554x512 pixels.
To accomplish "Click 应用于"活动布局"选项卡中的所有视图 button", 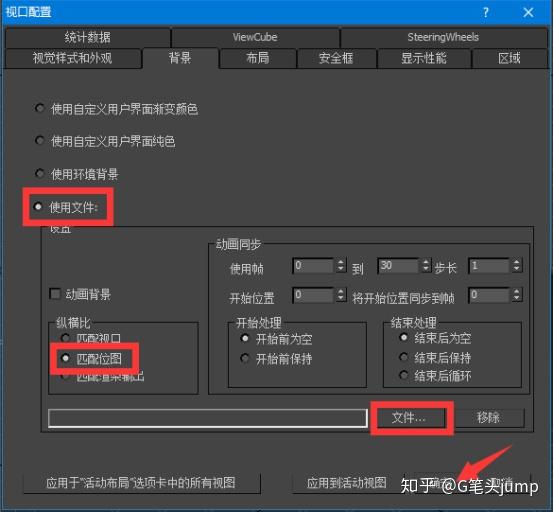I will tap(141, 483).
